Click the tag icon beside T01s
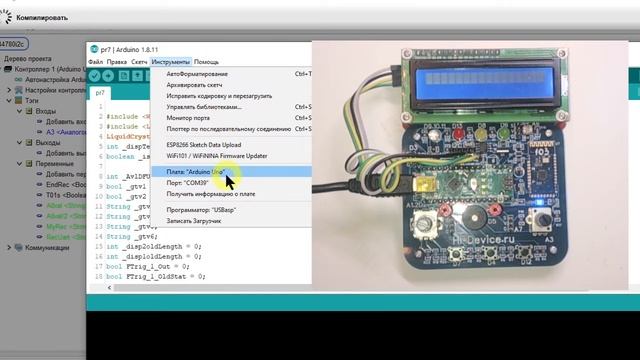Image resolution: width=640 pixels, height=360 pixels. (40, 195)
